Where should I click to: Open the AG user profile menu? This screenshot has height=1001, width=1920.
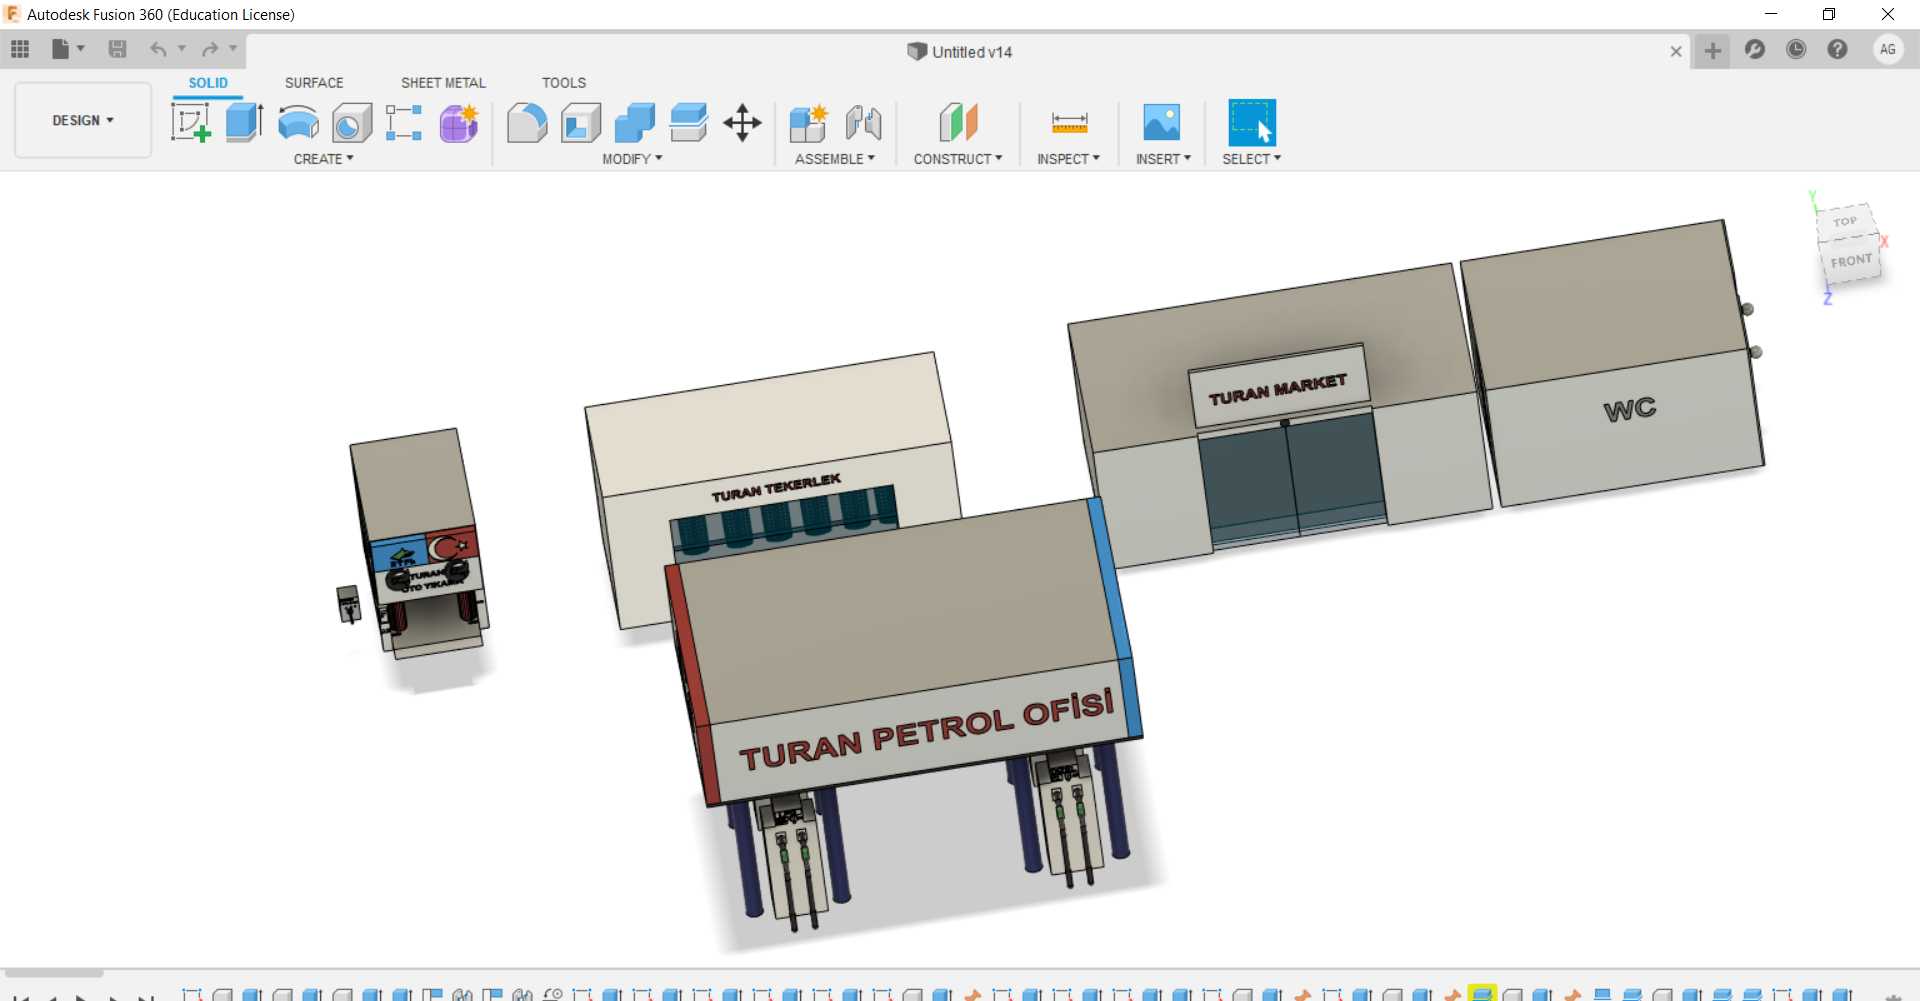(1888, 49)
